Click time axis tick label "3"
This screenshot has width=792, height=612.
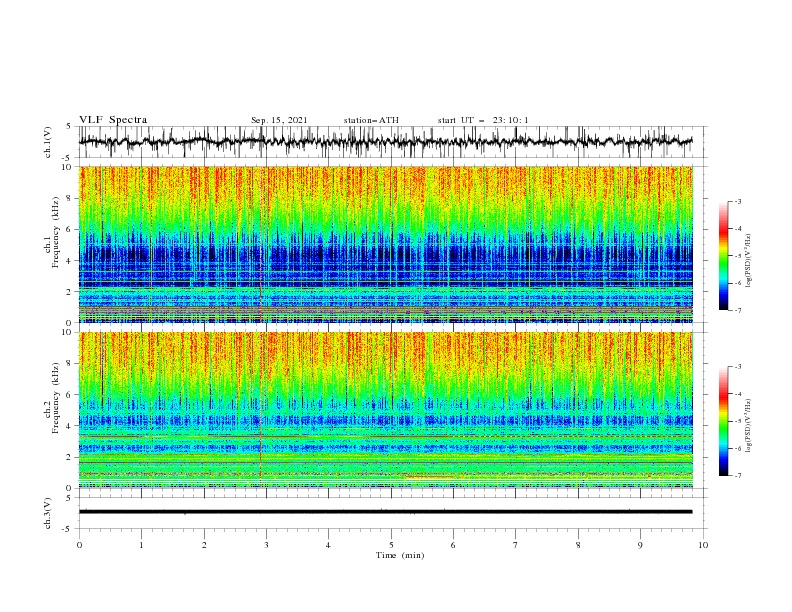[266, 545]
